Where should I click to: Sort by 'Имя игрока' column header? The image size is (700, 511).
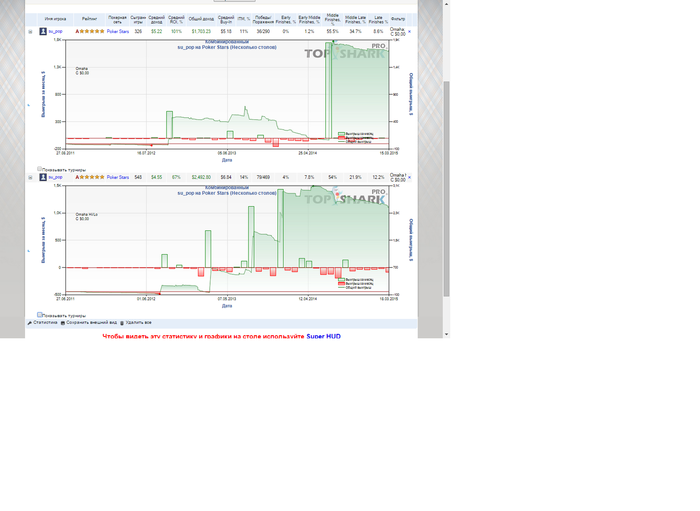[55, 19]
